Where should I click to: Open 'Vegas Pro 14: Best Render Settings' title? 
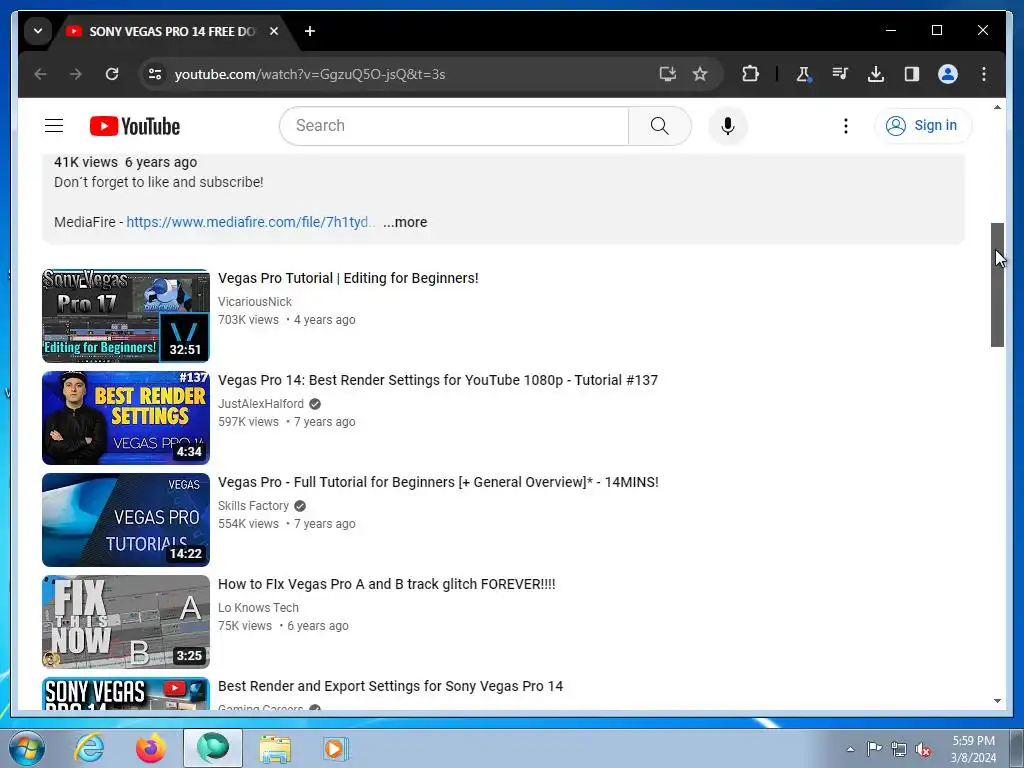(438, 380)
